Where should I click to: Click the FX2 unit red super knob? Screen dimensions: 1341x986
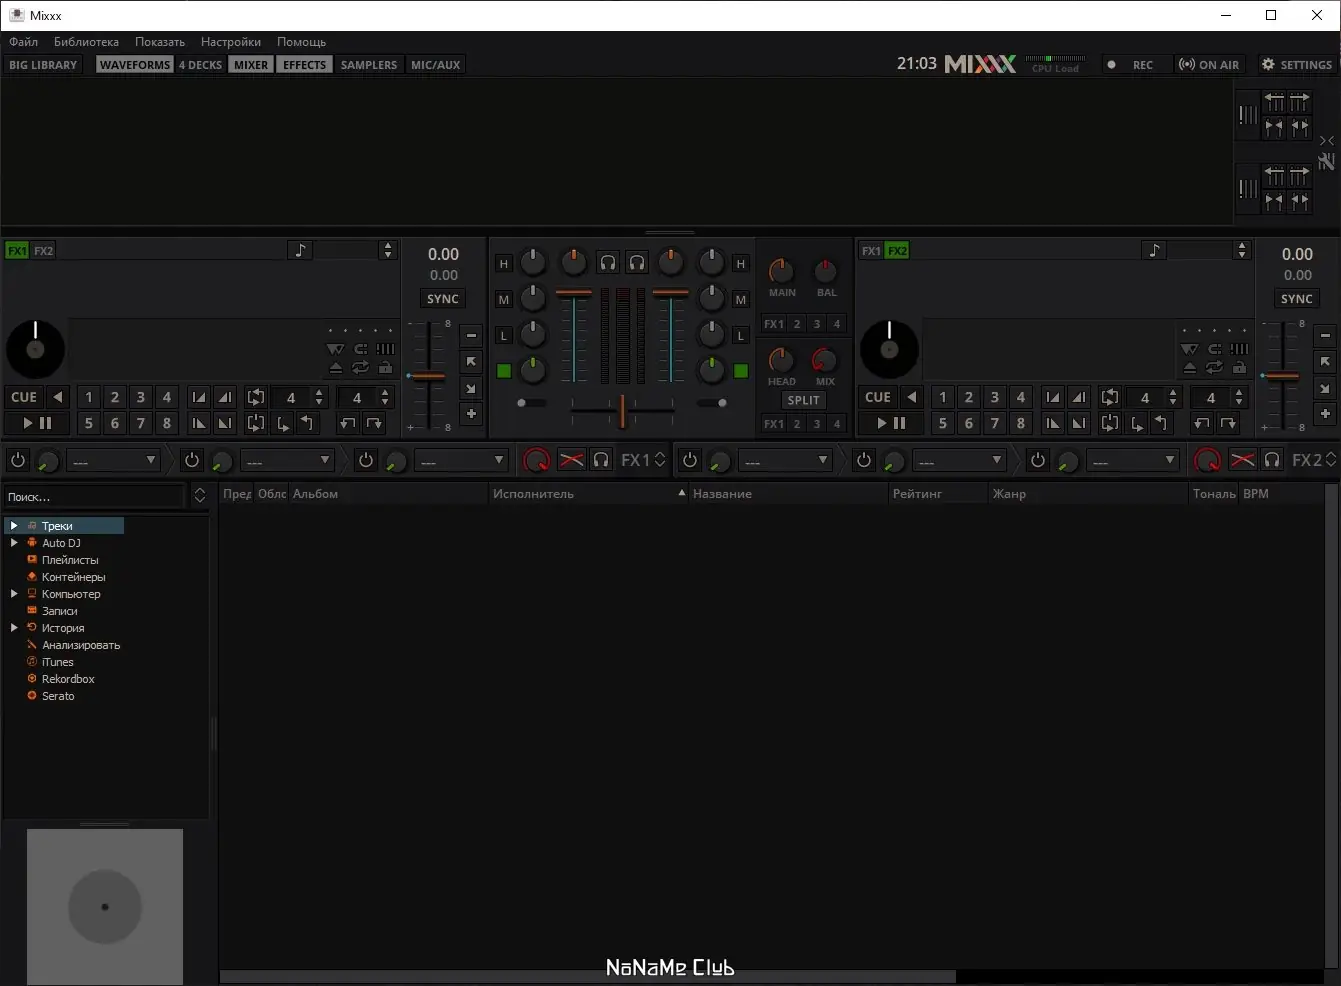1208,460
